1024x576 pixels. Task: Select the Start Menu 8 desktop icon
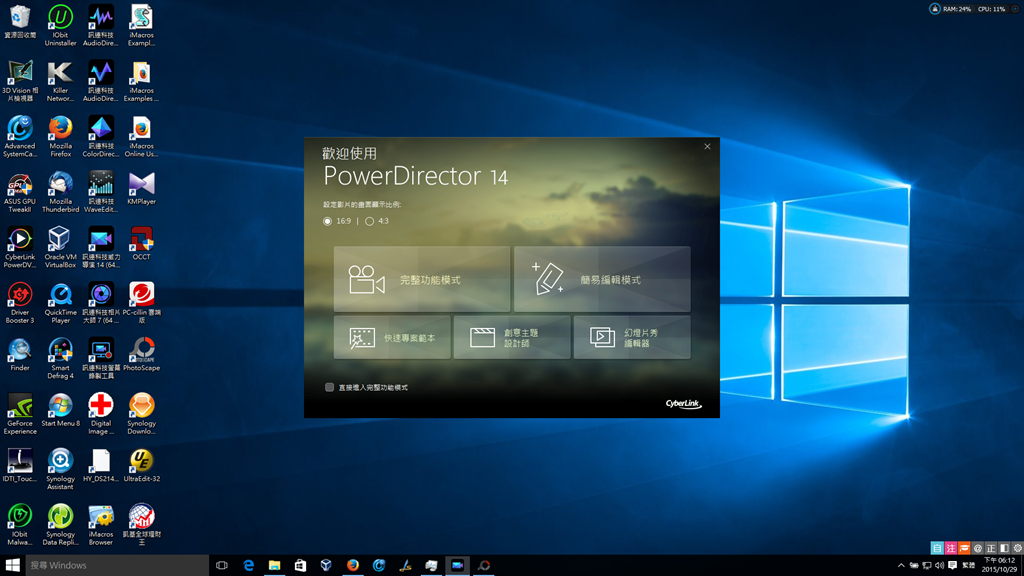(x=60, y=410)
